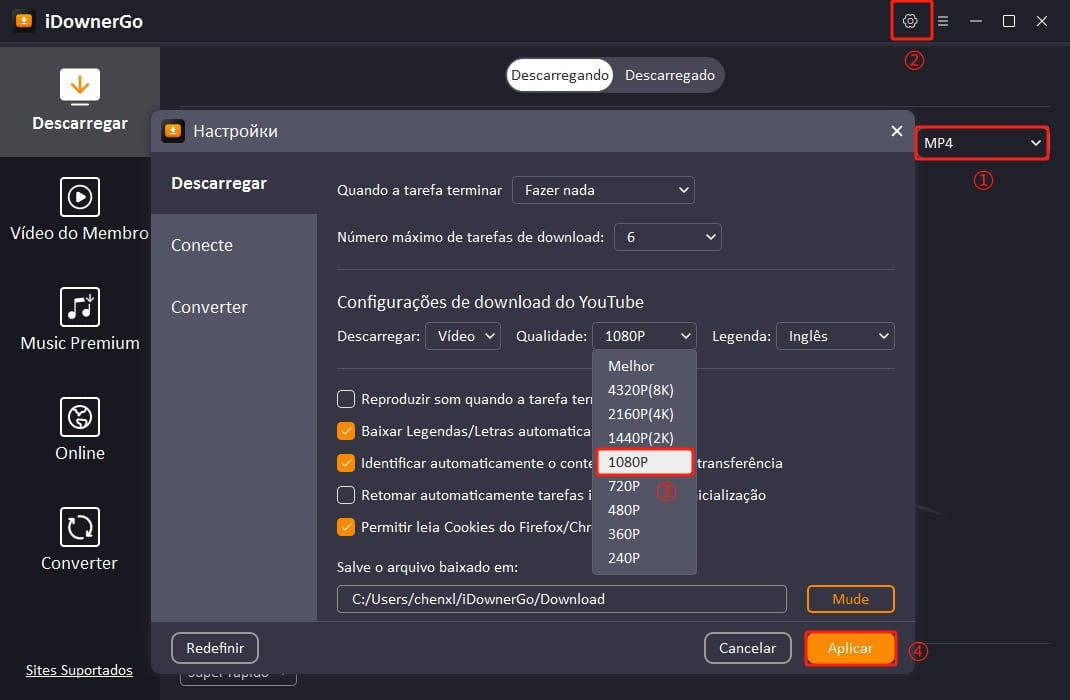The image size is (1070, 700).
Task: Click the Redefinir button
Action: (215, 648)
